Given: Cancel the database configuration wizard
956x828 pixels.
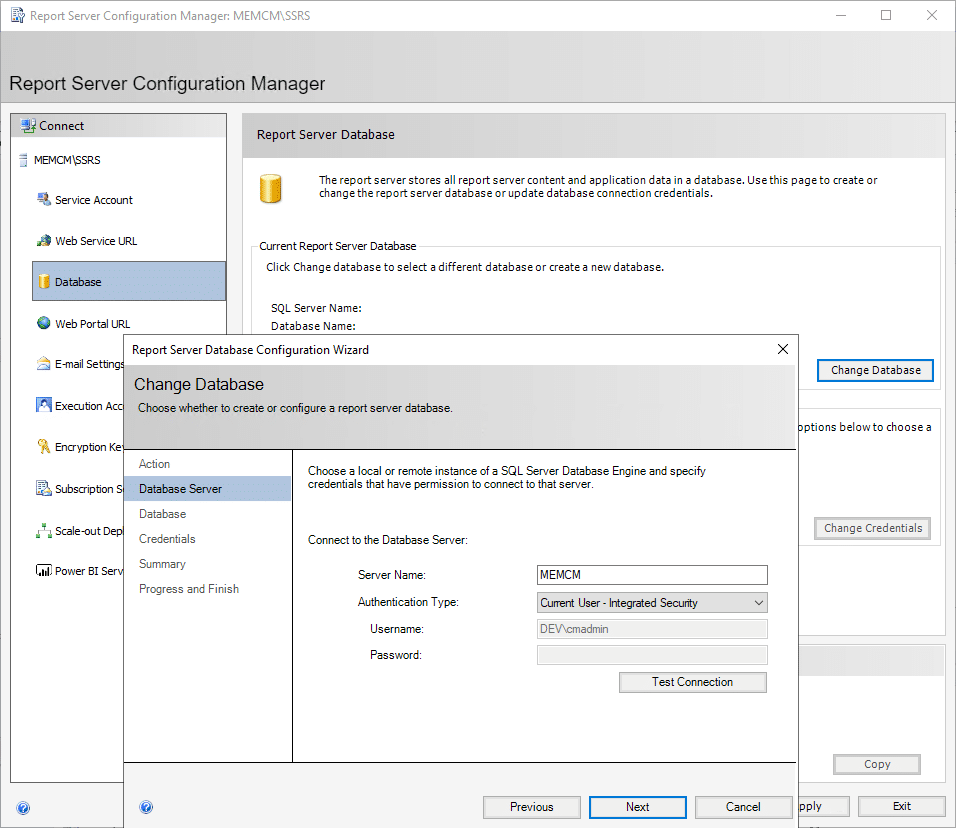Looking at the screenshot, I should [x=743, y=807].
